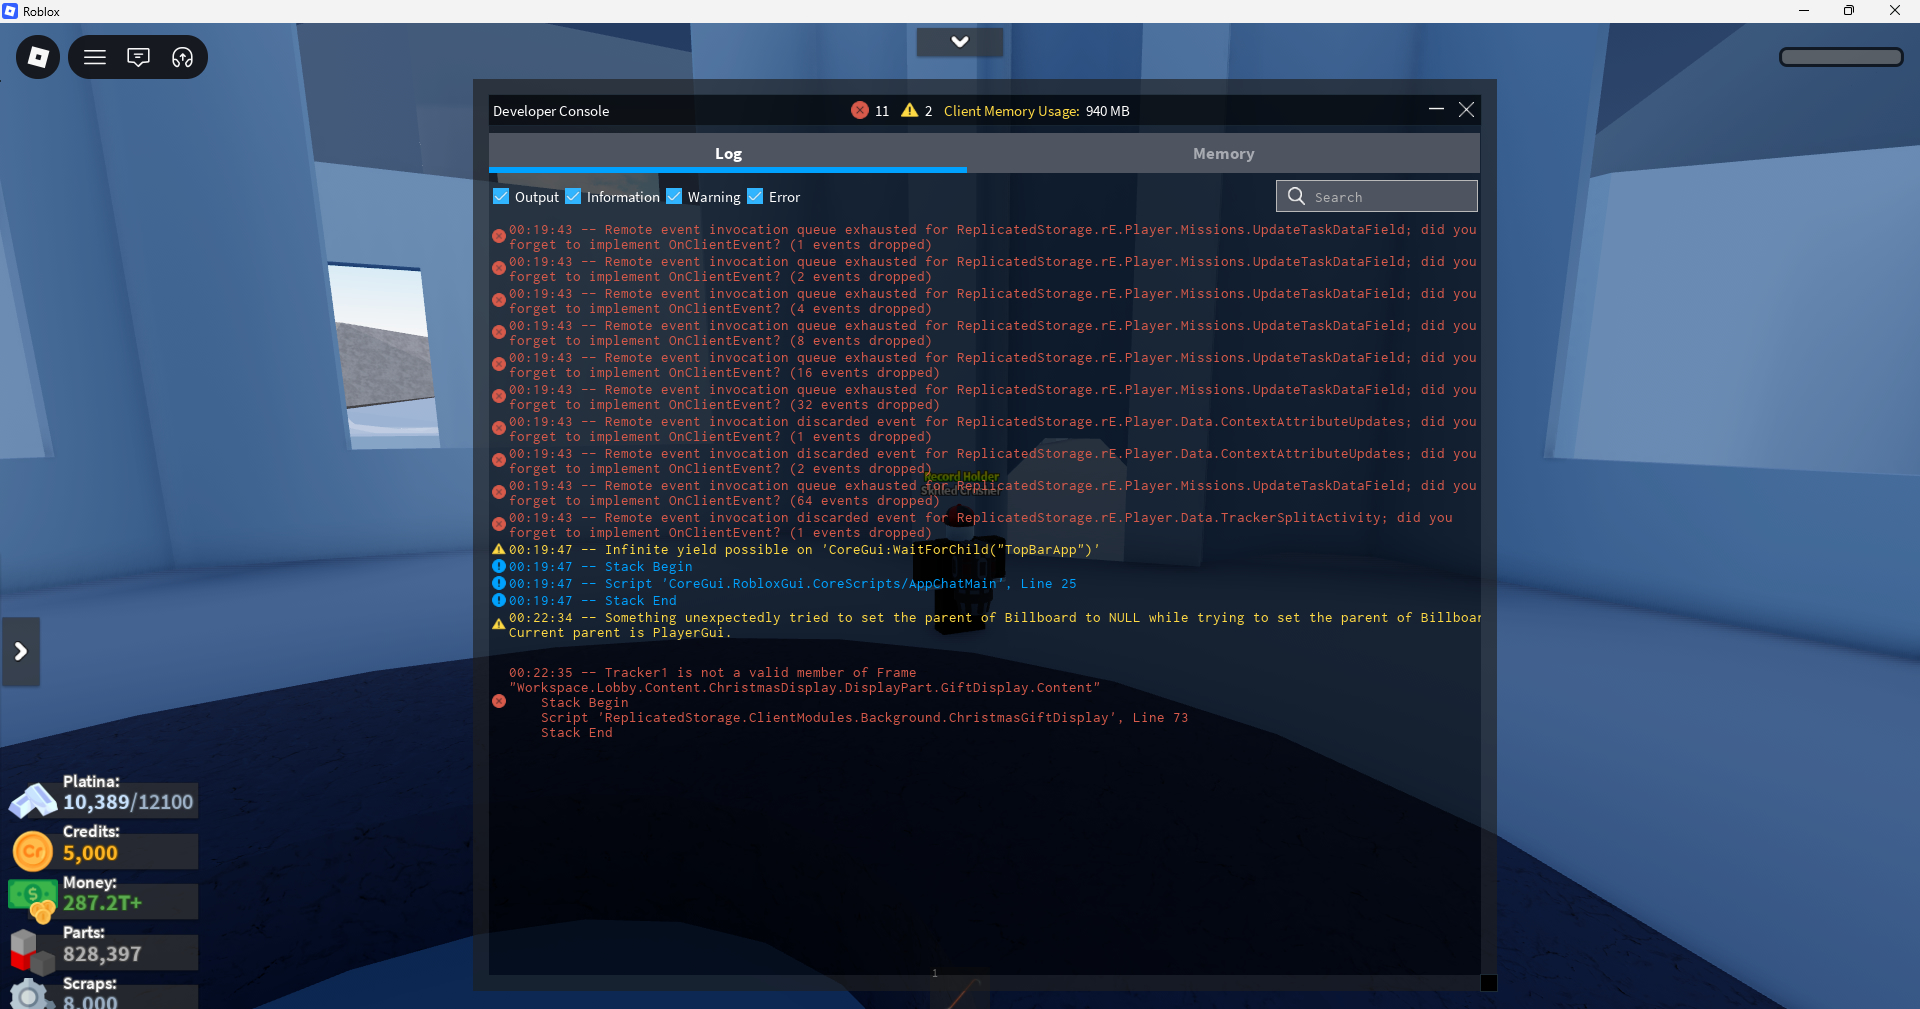Click the Roblox logo menu button
1920x1009 pixels.
(38, 57)
